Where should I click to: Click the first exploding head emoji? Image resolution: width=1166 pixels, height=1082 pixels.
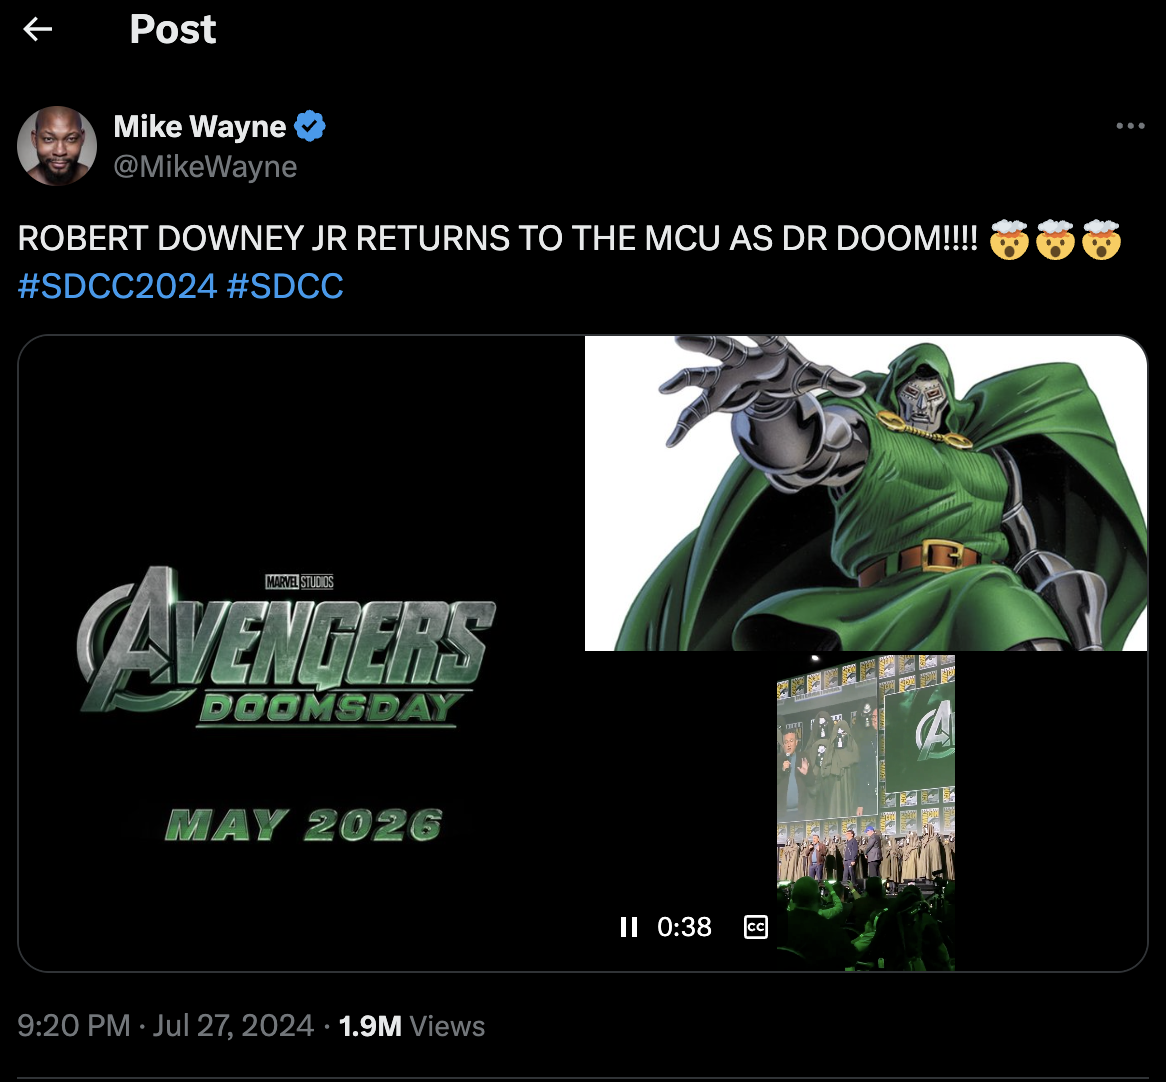click(x=1008, y=241)
